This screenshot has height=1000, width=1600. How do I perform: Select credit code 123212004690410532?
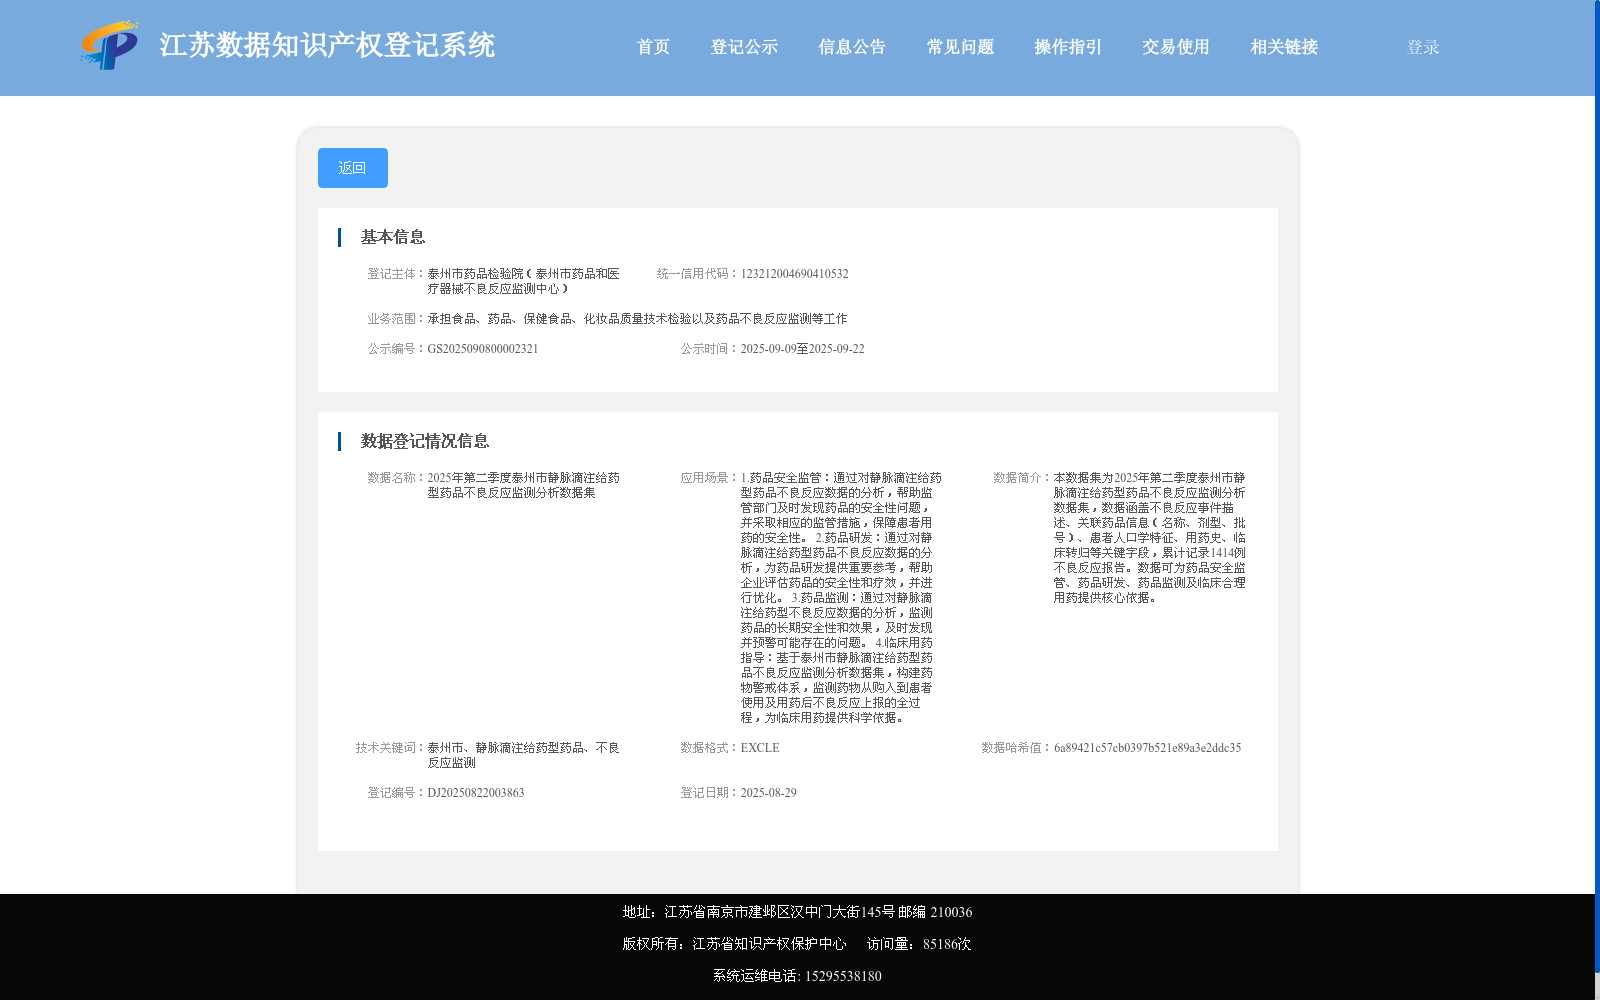click(x=794, y=274)
